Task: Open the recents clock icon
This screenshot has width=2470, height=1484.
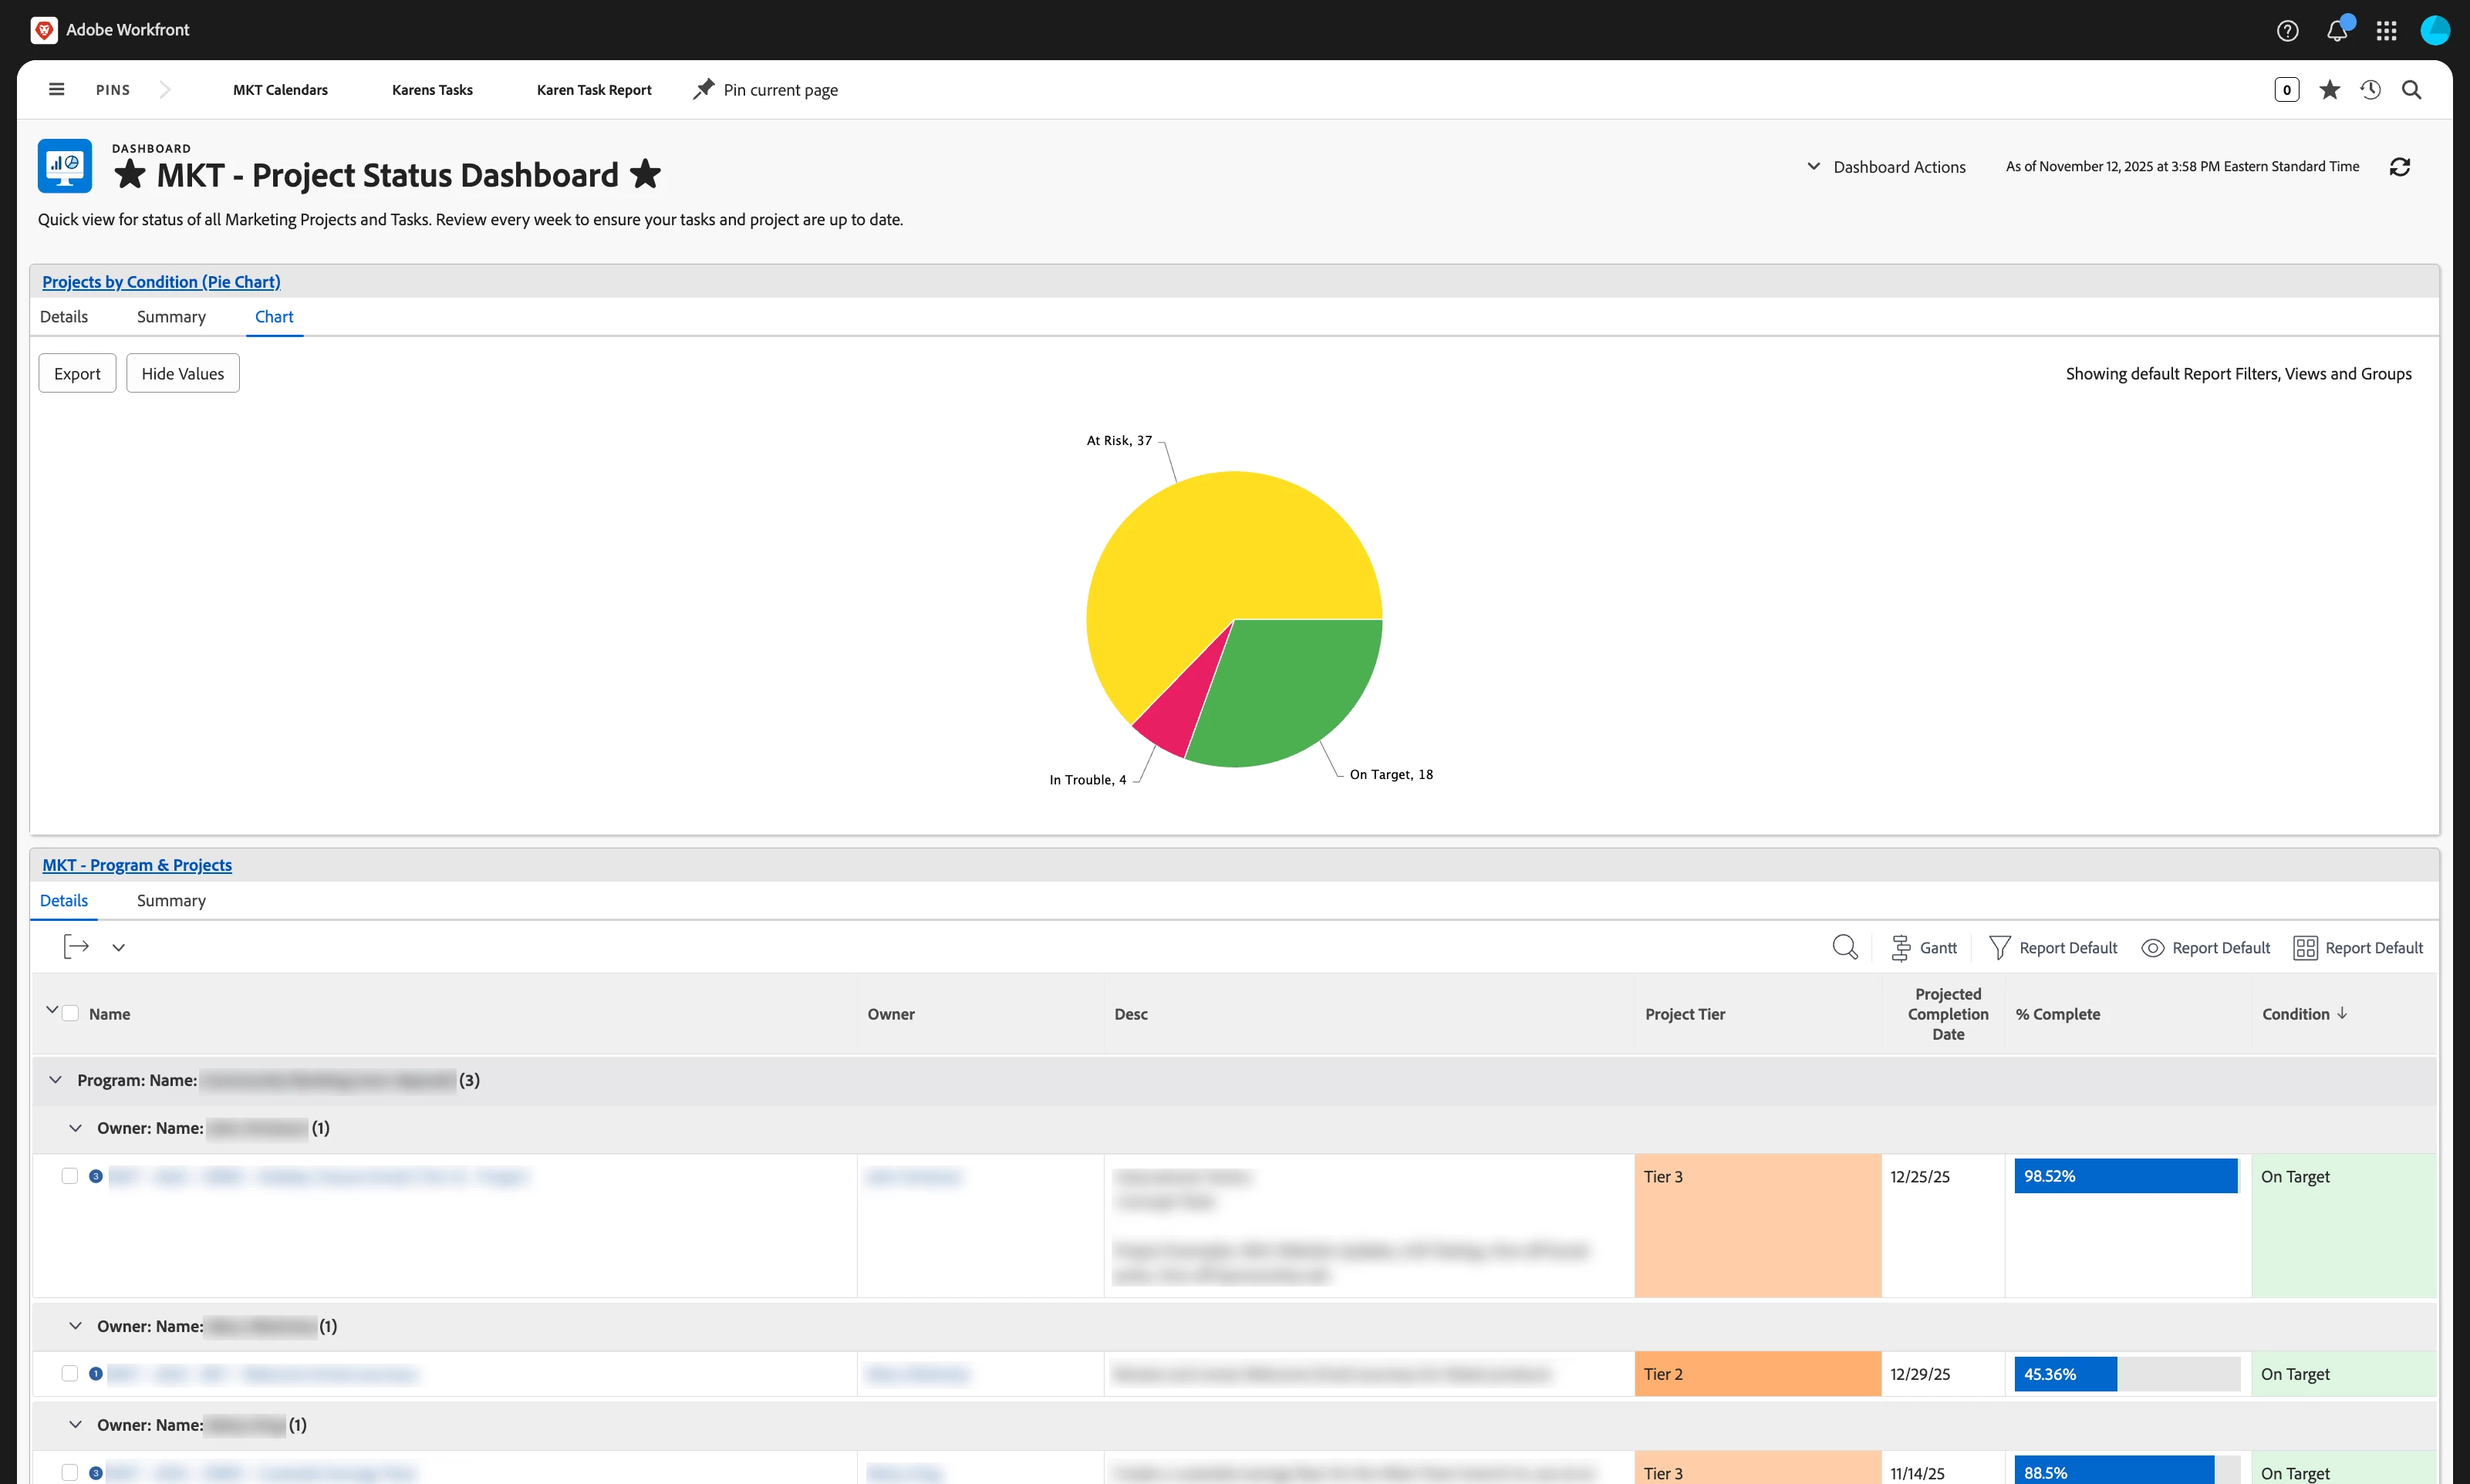Action: [2370, 90]
